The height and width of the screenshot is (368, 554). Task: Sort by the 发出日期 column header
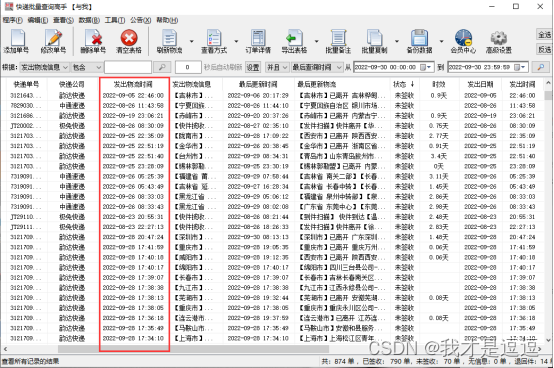coord(480,84)
